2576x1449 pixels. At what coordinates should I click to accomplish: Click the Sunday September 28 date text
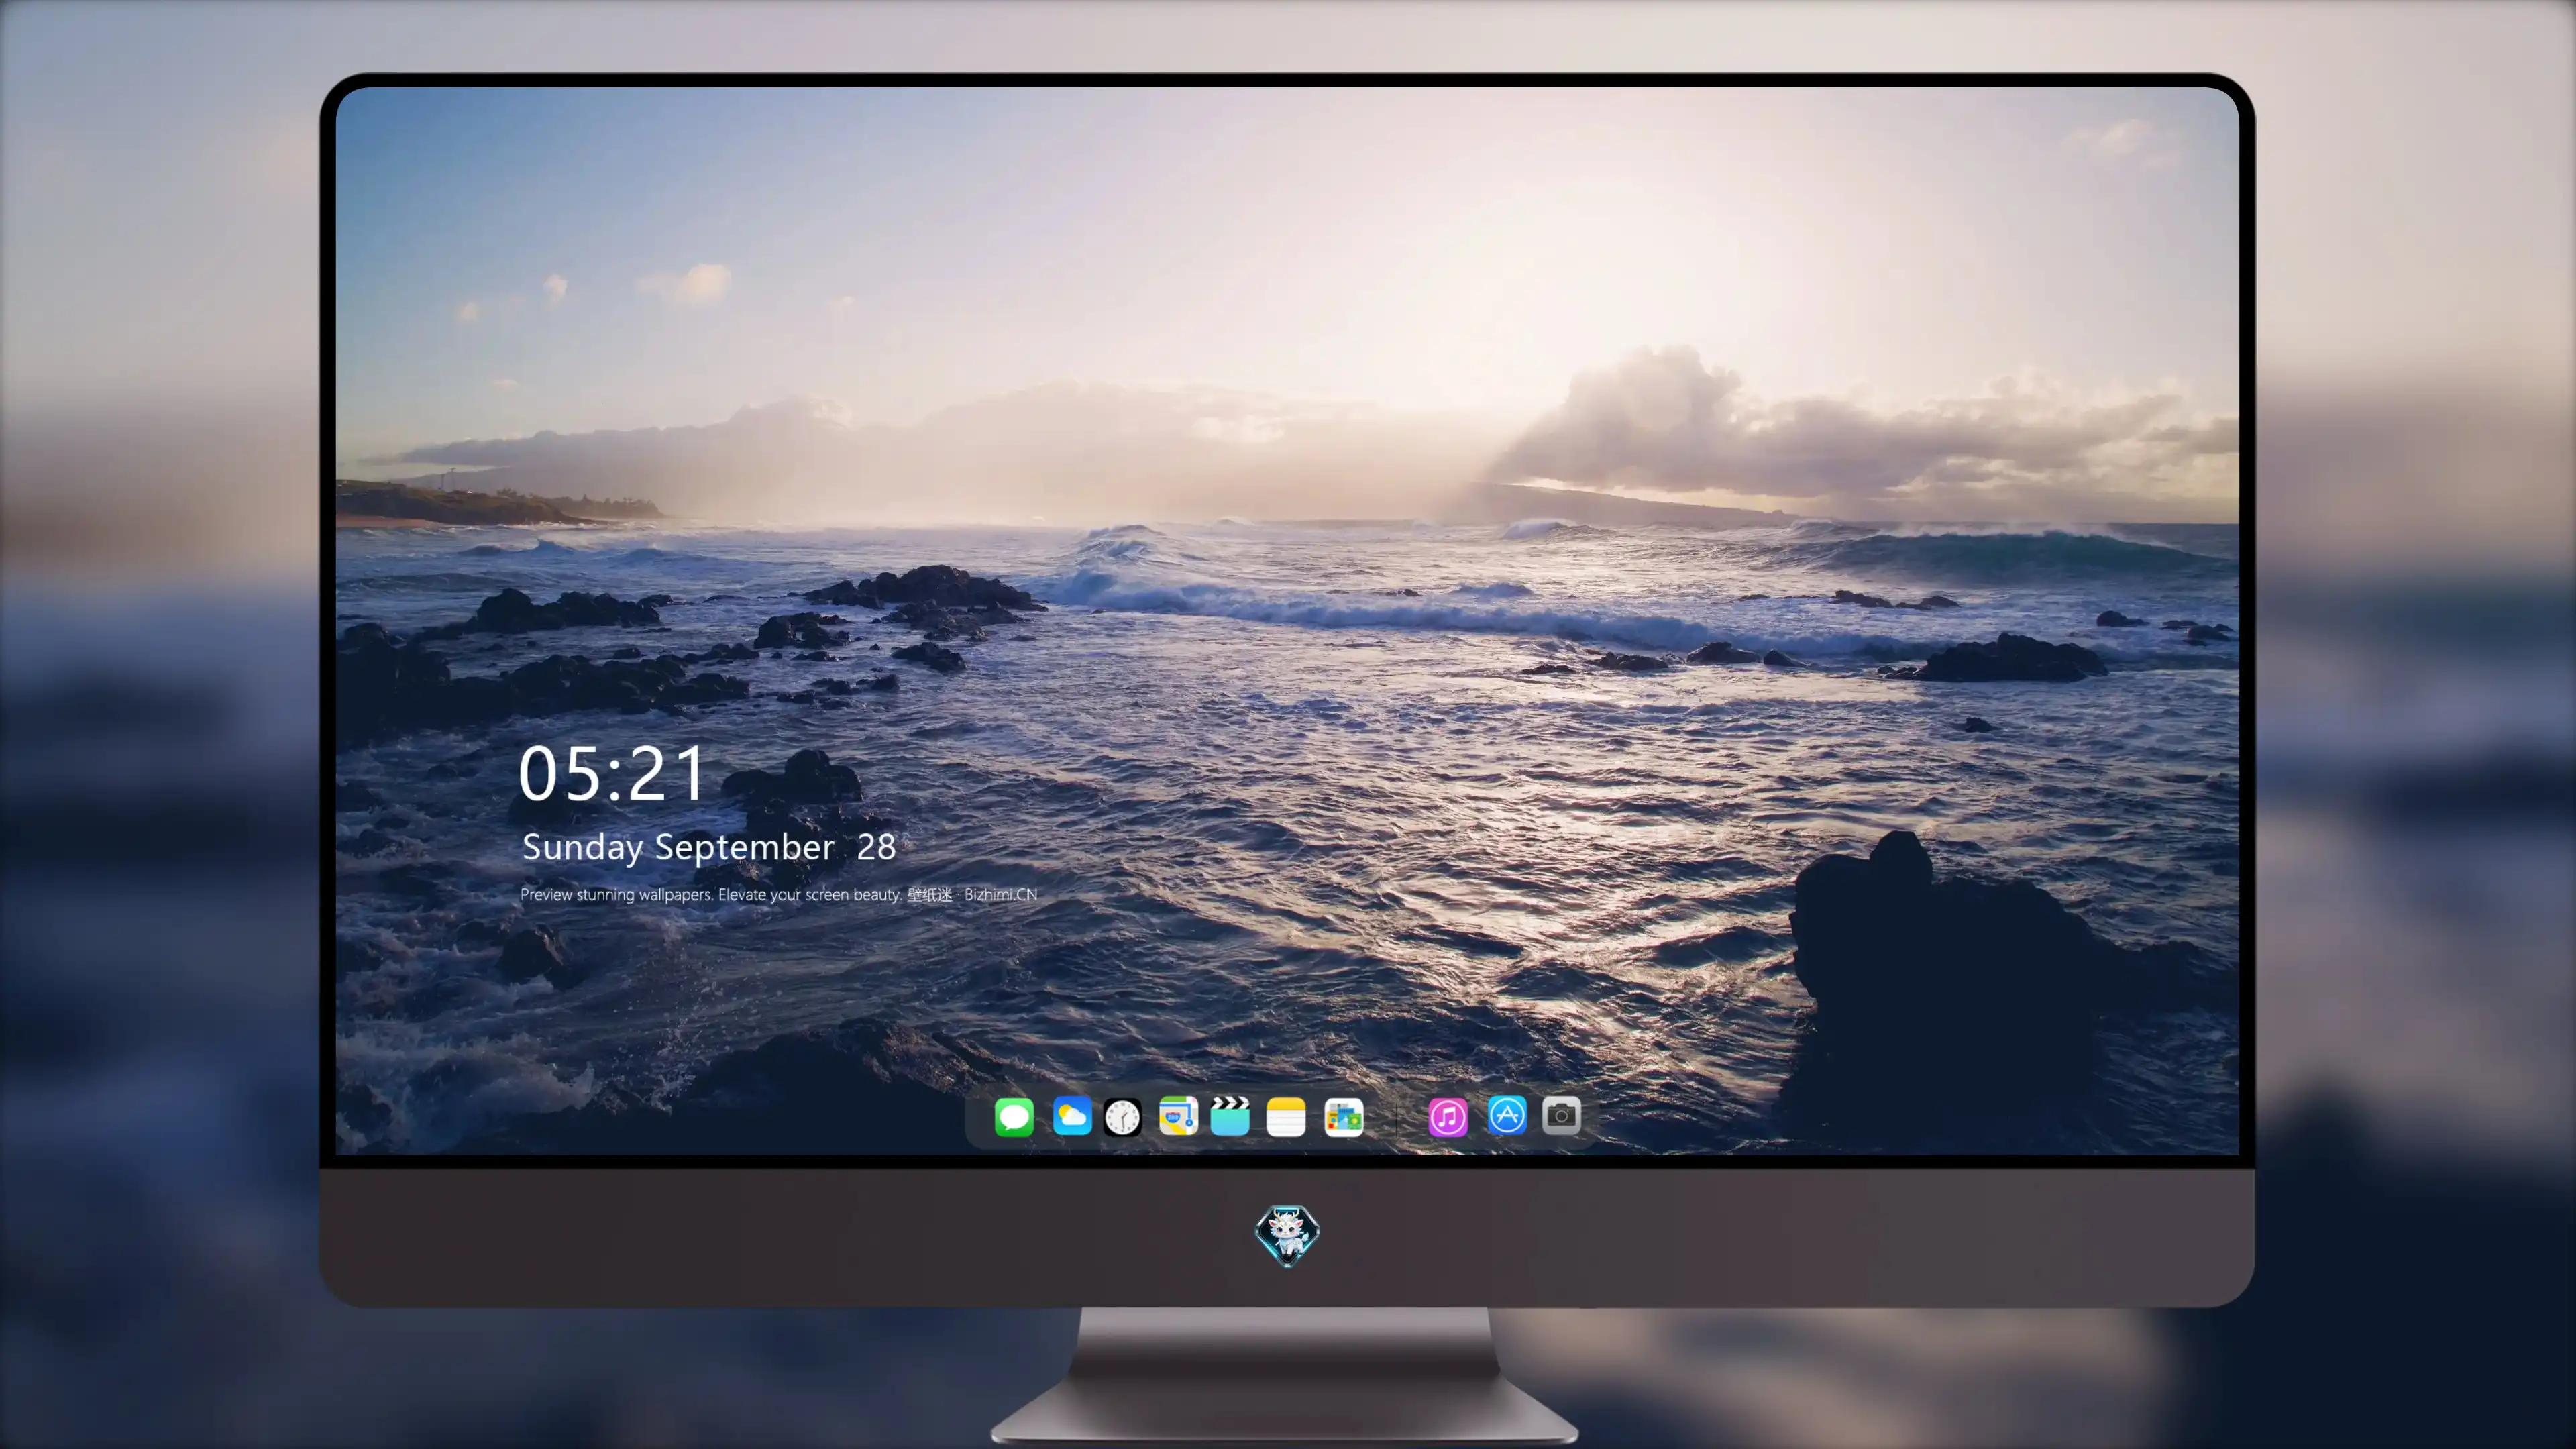pos(709,847)
